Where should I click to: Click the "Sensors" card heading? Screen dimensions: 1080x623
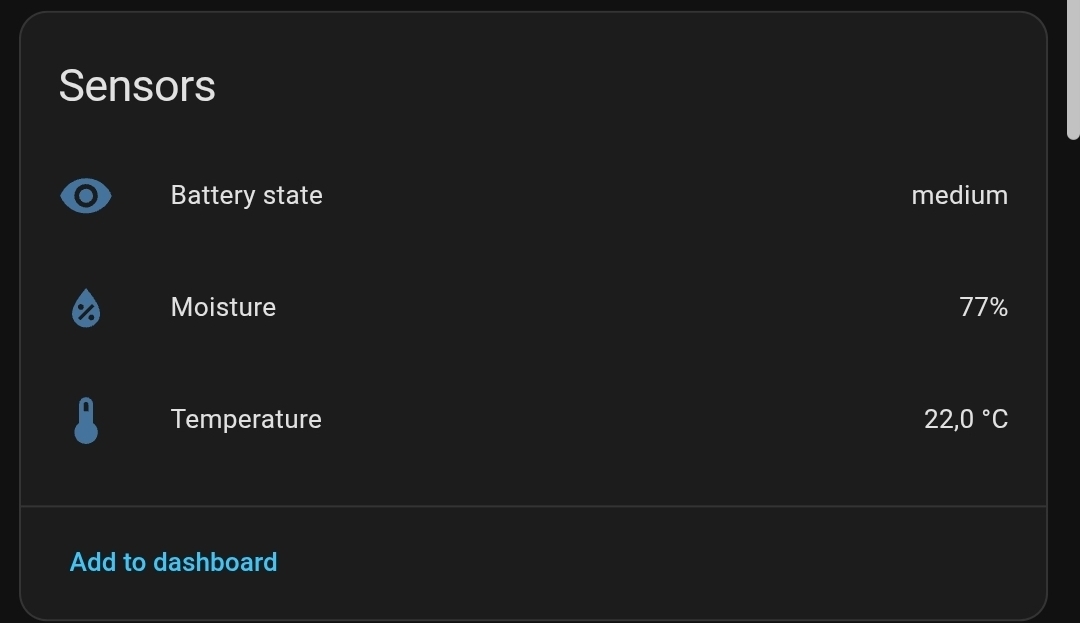[137, 86]
